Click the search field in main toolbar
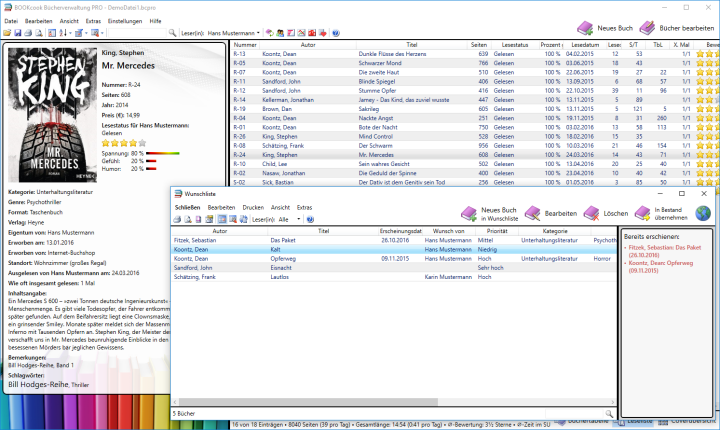 coord(135,33)
